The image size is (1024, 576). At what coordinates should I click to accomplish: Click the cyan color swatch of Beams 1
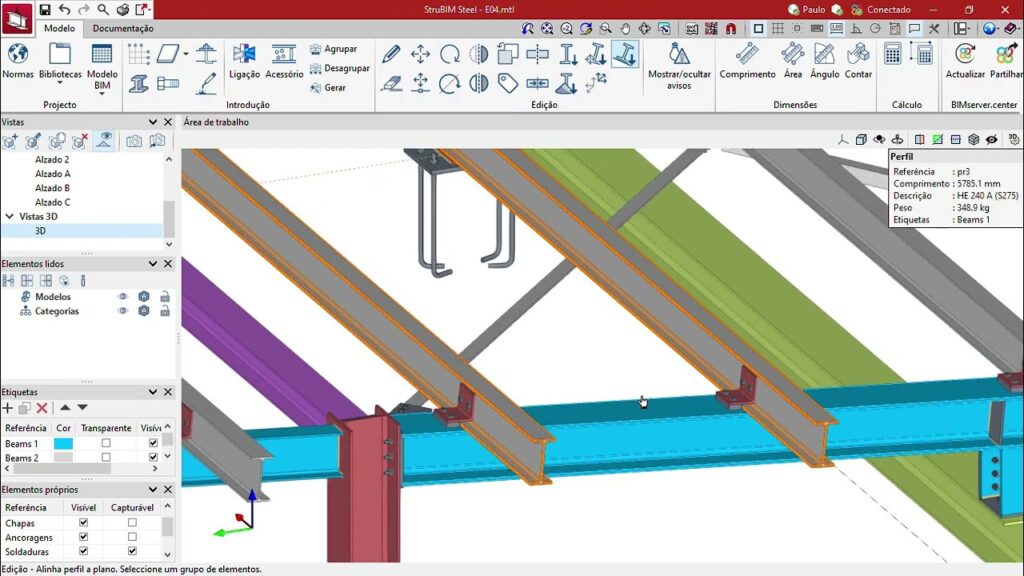pyautogui.click(x=63, y=443)
